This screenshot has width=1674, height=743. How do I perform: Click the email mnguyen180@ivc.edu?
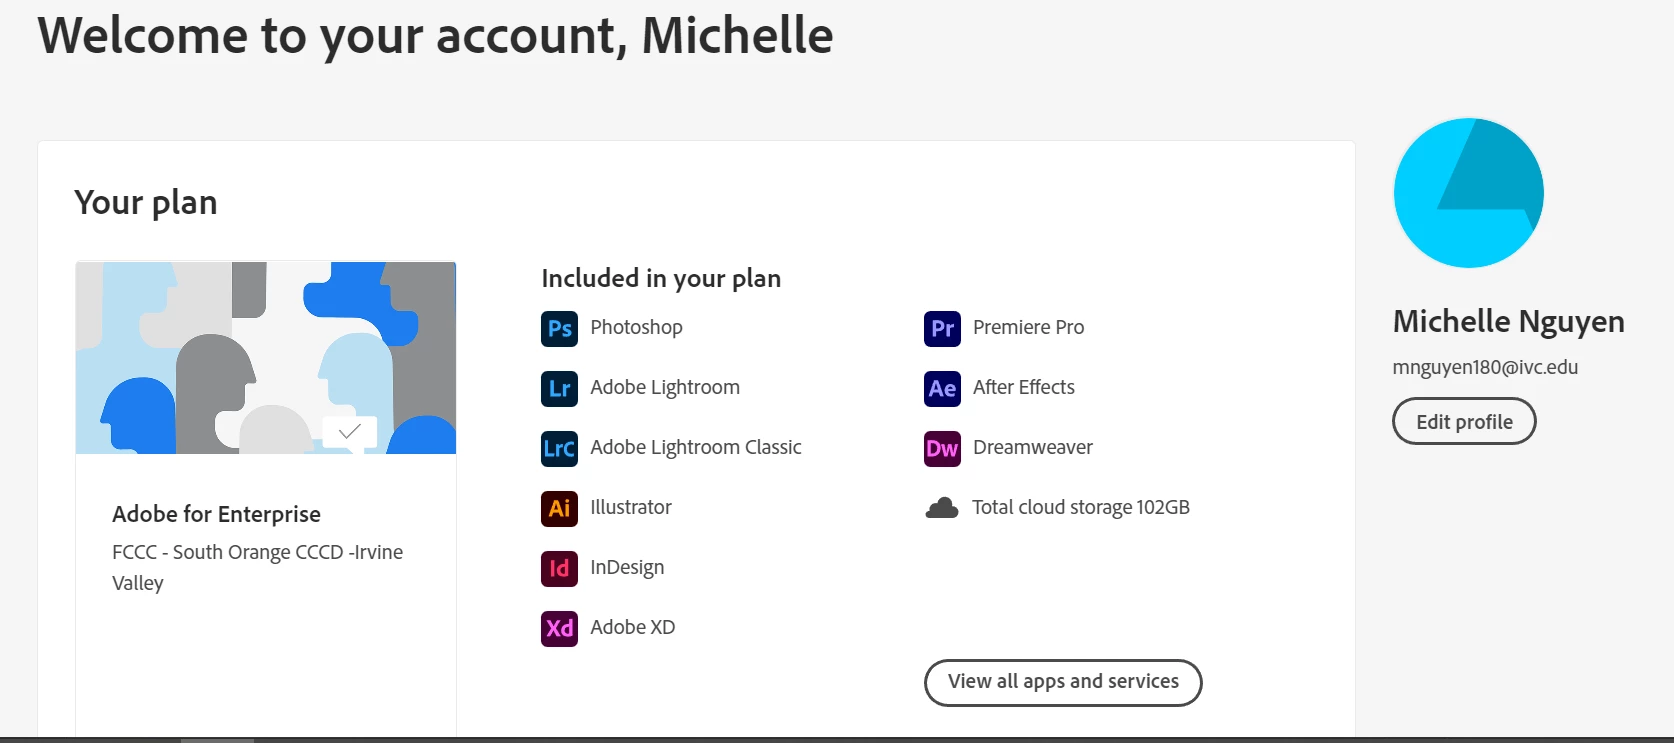[1485, 367]
